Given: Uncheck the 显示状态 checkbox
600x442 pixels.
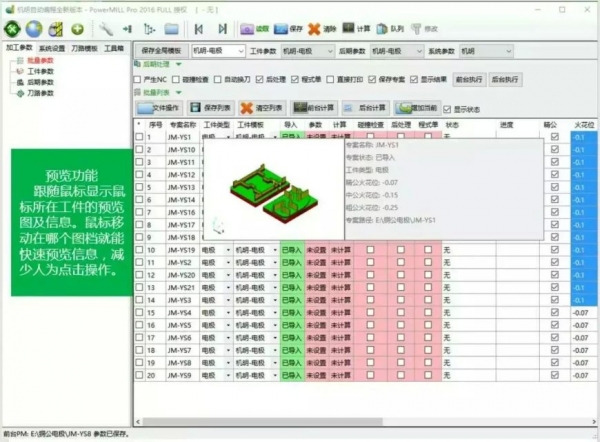Looking at the screenshot, I should [447, 110].
